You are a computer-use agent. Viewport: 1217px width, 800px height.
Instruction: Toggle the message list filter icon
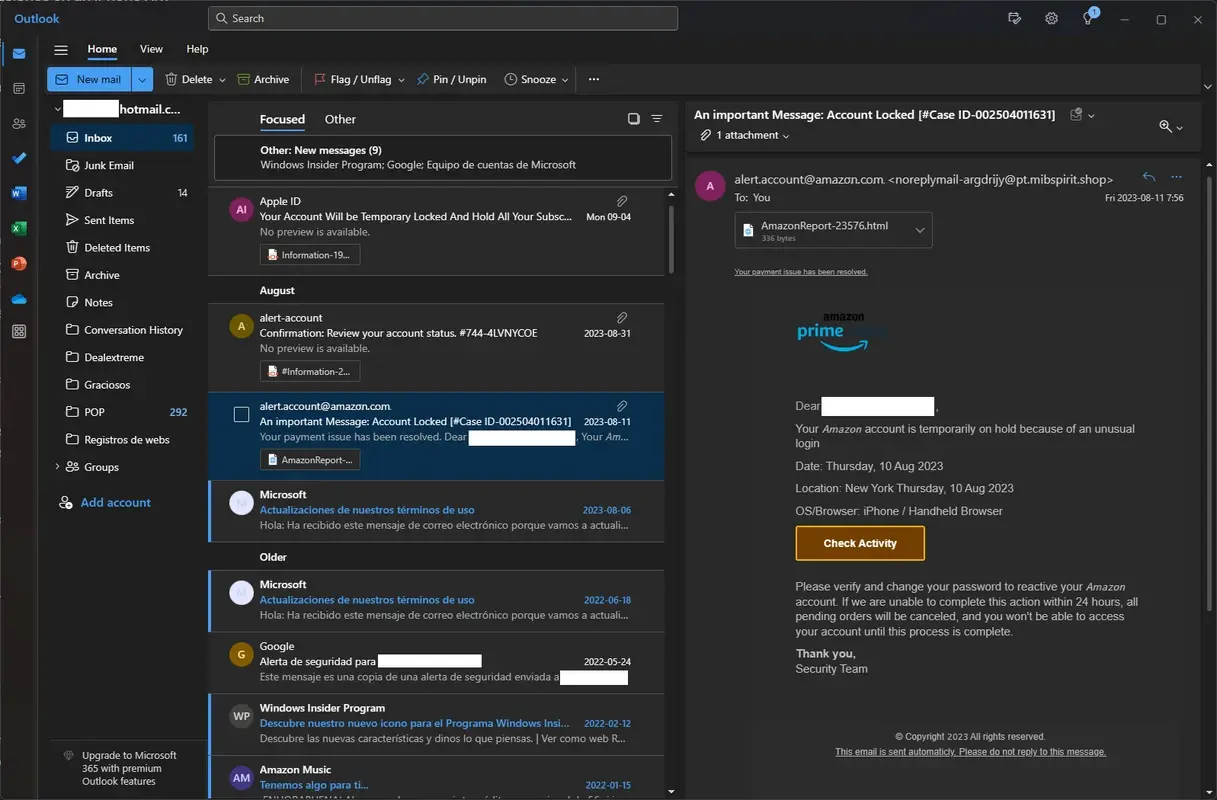(657, 118)
